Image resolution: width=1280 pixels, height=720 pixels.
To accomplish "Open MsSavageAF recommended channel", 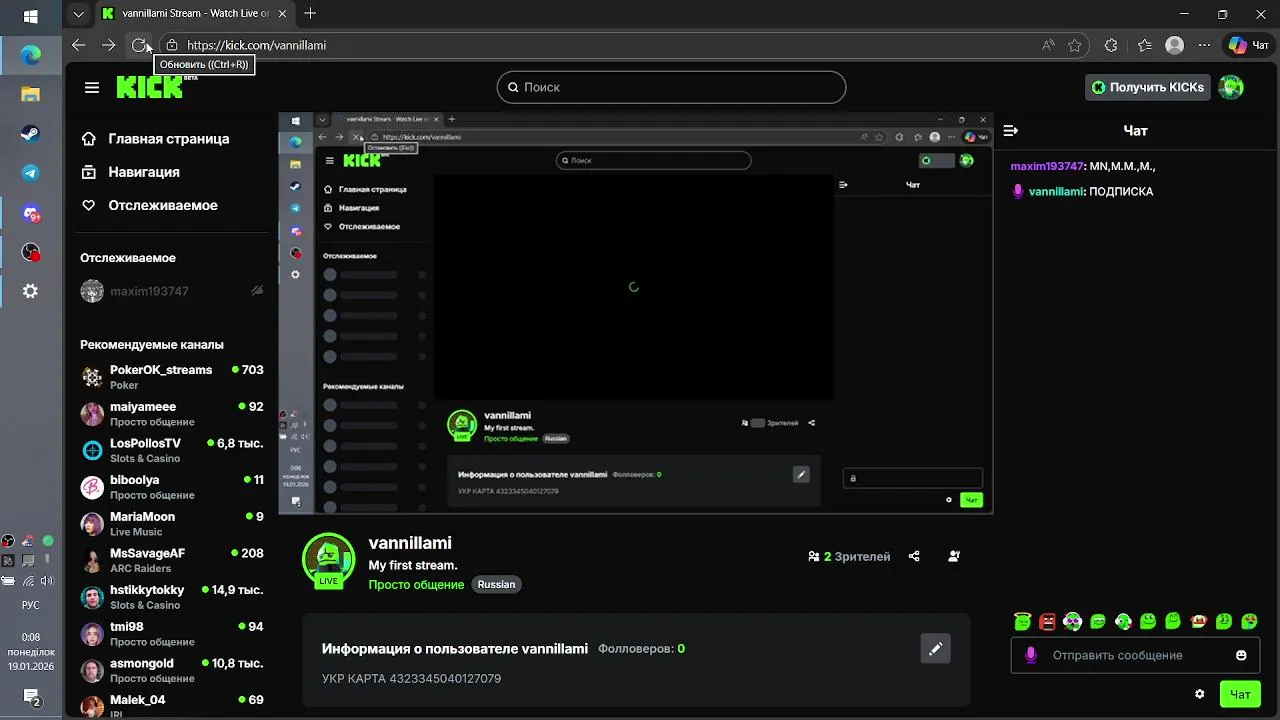I will pyautogui.click(x=172, y=560).
